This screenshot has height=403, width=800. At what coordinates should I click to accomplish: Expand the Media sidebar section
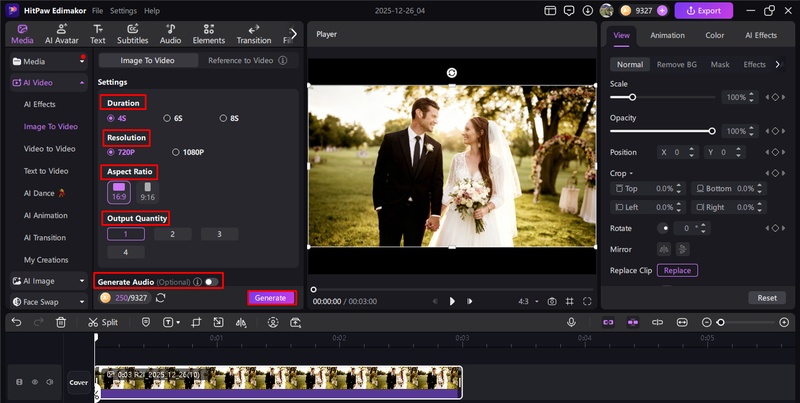pyautogui.click(x=82, y=62)
